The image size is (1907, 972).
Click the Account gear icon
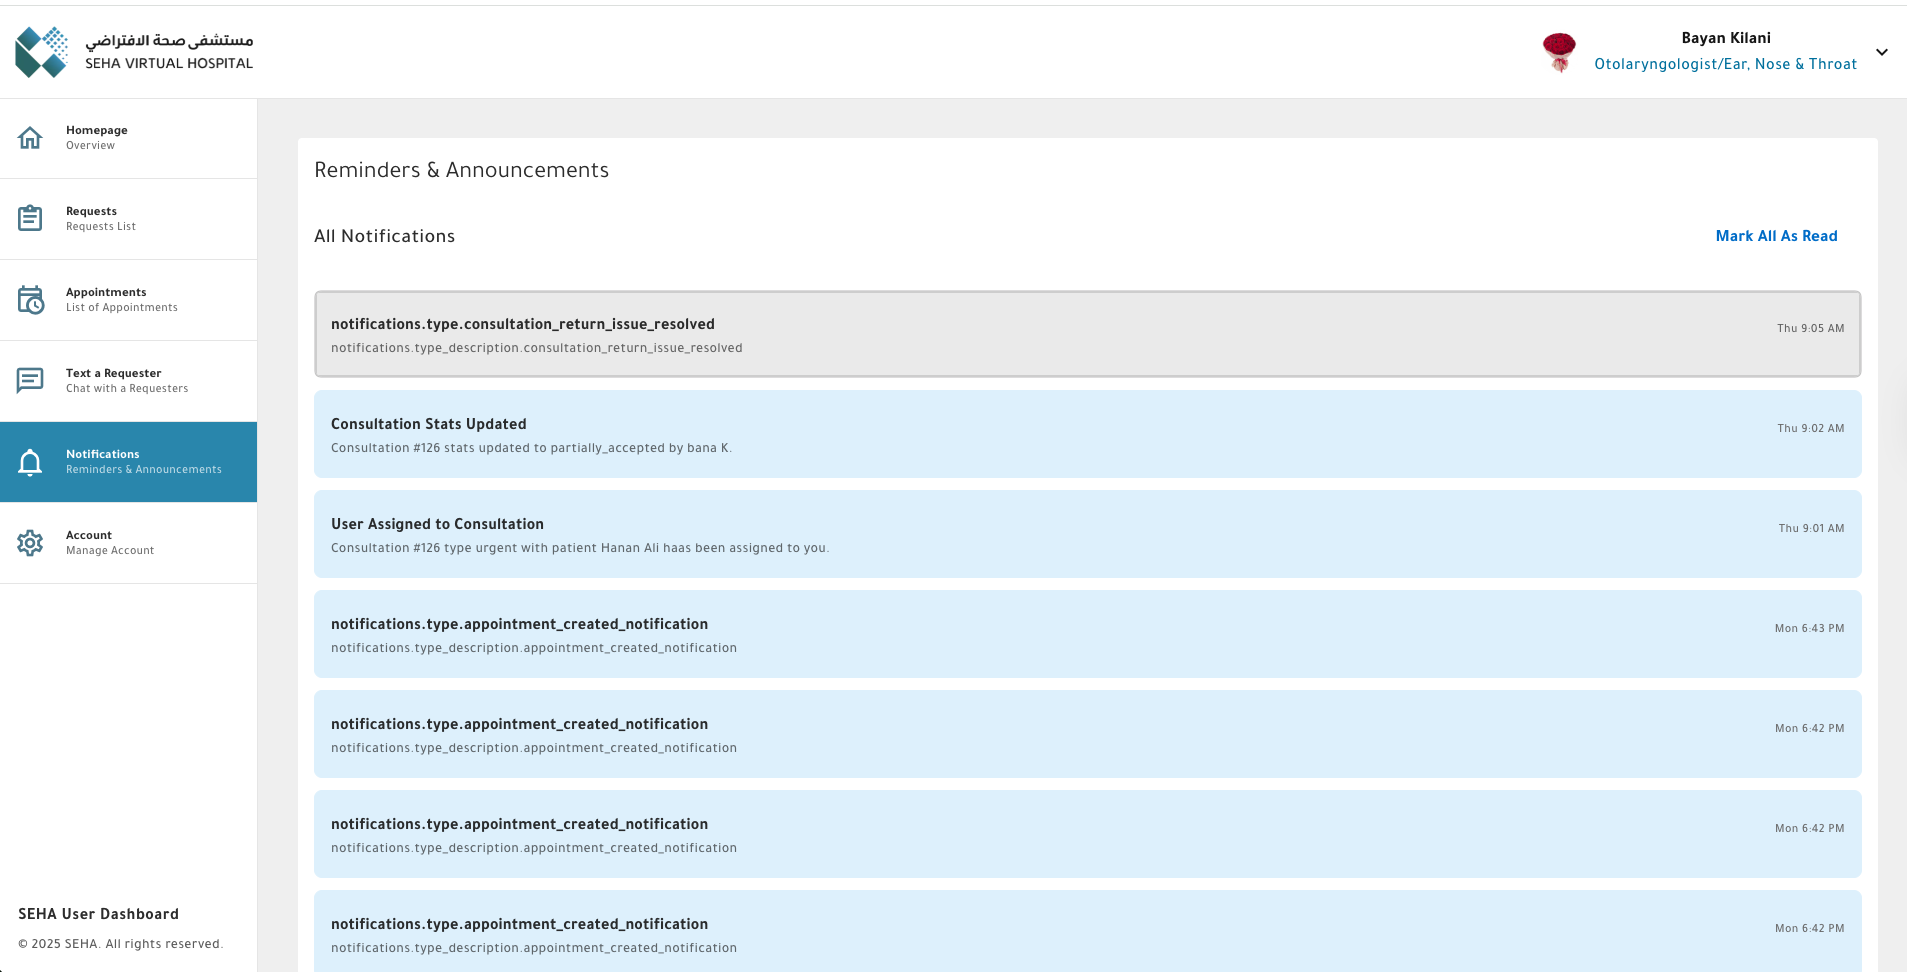[x=30, y=543]
